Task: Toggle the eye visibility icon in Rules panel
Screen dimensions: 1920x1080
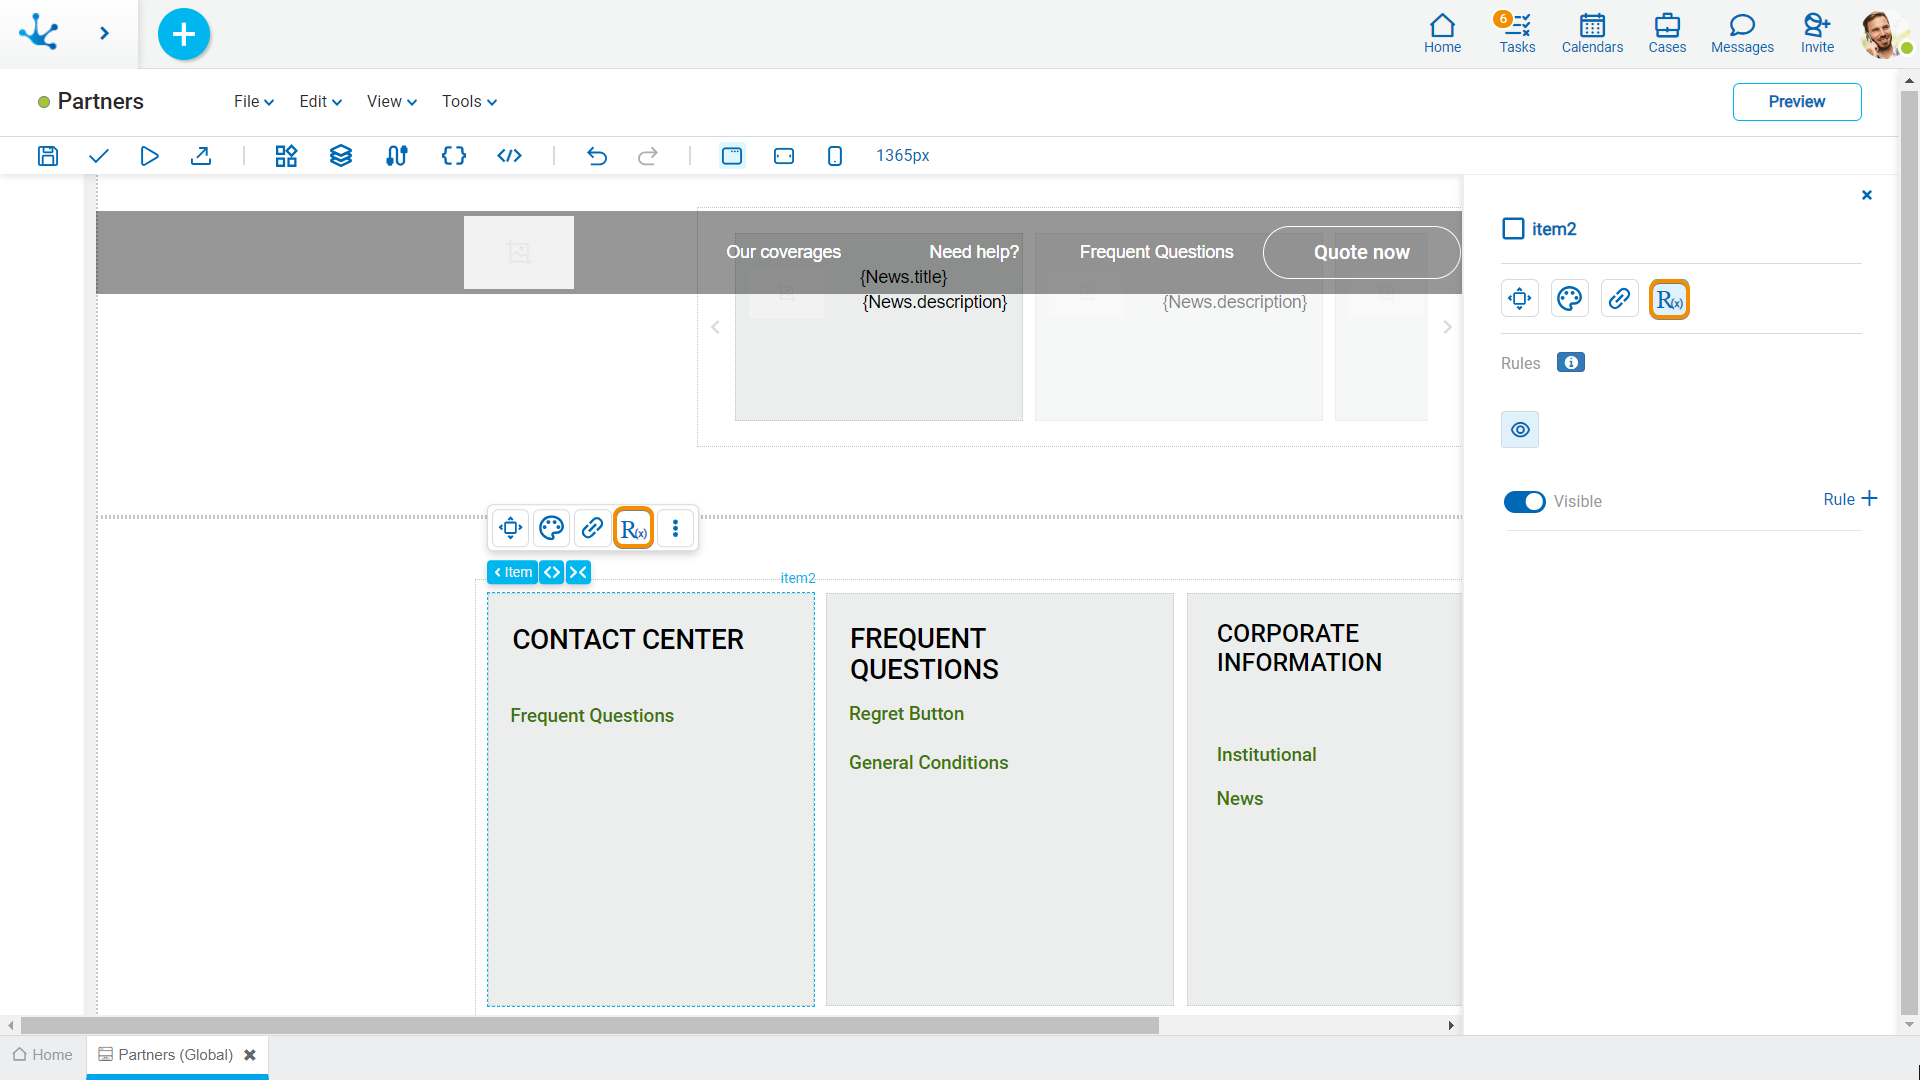Action: [1520, 429]
